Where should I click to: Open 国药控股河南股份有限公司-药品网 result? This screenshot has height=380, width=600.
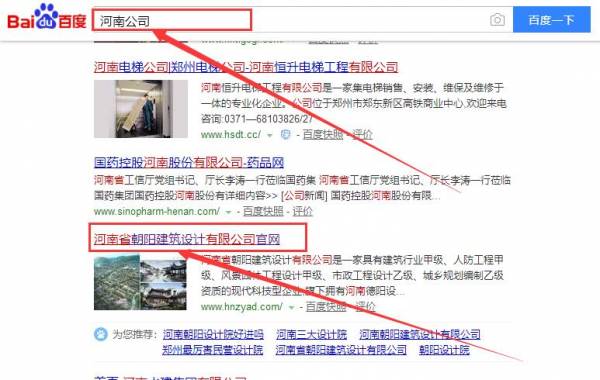click(x=189, y=163)
